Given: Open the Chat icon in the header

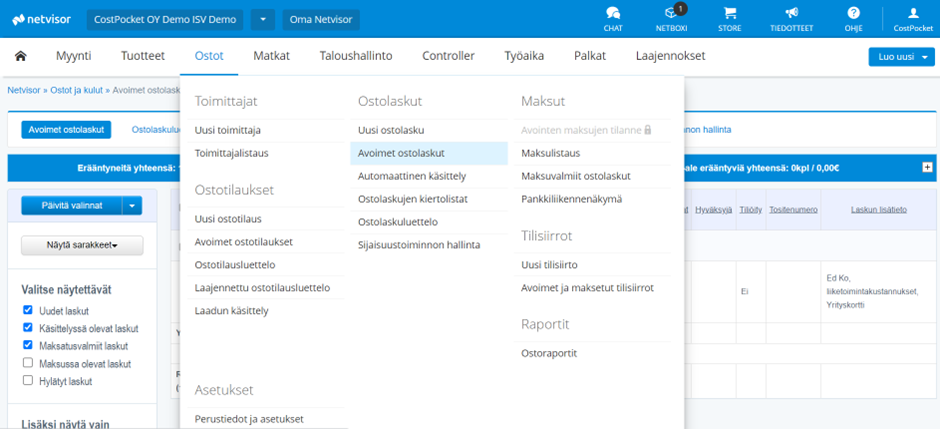Looking at the screenshot, I should (x=613, y=19).
